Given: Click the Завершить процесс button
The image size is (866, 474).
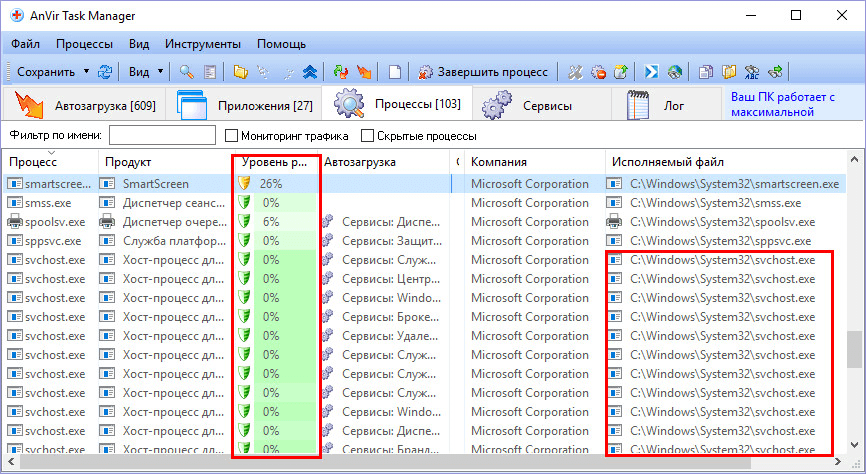Looking at the screenshot, I should click(x=484, y=72).
